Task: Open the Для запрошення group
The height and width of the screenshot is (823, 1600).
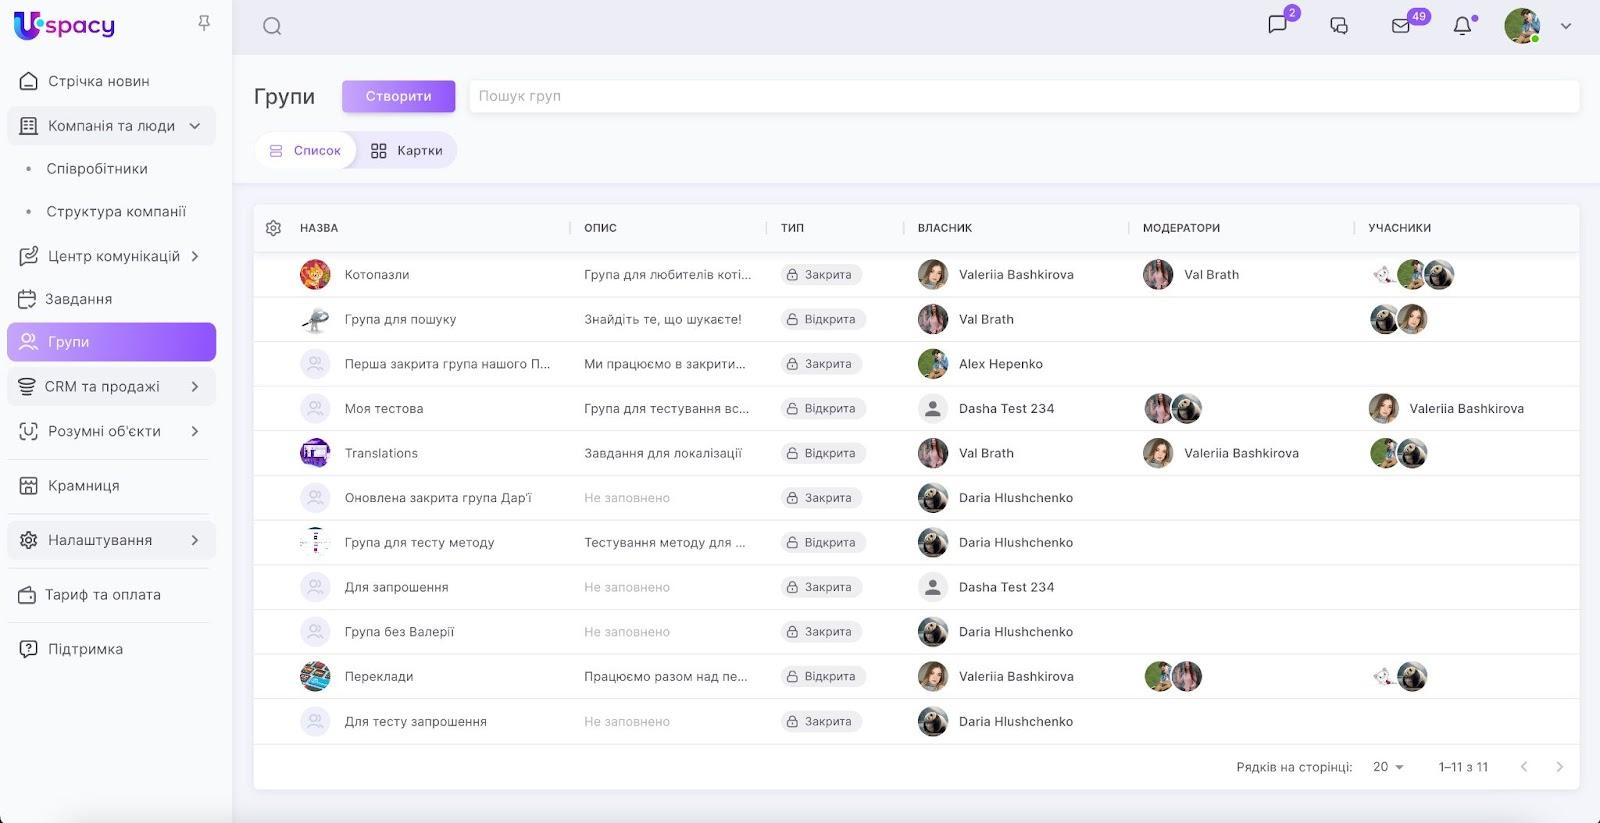Action: (396, 587)
